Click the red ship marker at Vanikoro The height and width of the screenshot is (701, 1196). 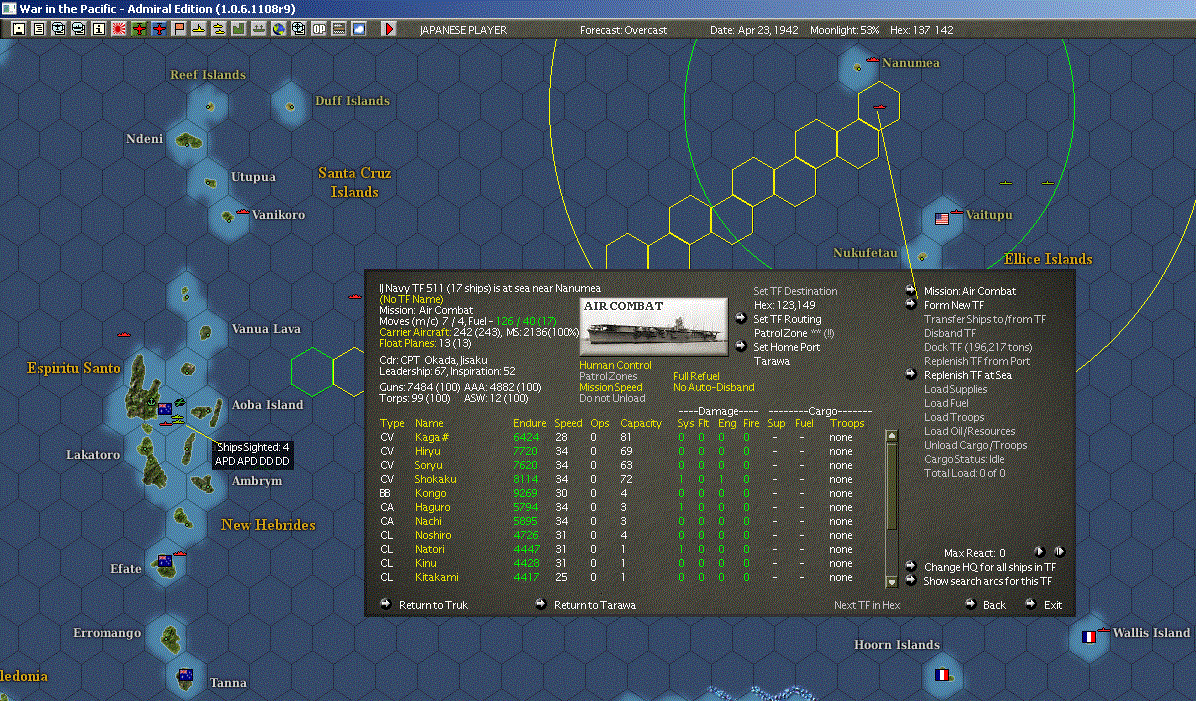(243, 211)
